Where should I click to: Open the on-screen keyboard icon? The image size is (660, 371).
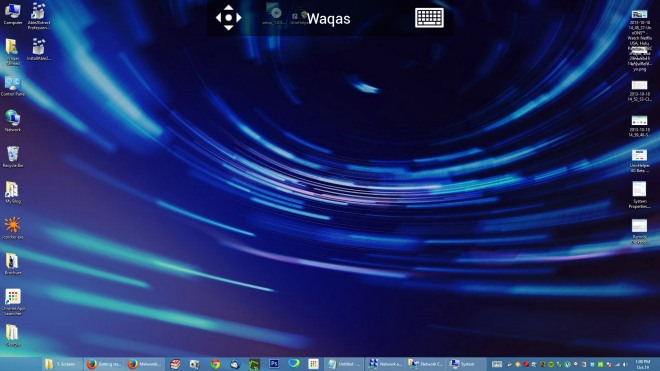coord(429,18)
